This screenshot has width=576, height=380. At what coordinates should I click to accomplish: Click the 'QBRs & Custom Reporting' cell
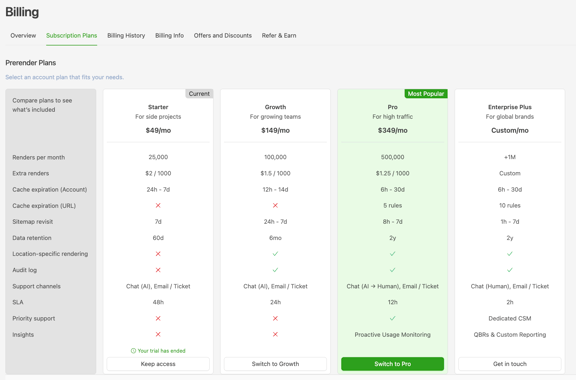(x=510, y=334)
